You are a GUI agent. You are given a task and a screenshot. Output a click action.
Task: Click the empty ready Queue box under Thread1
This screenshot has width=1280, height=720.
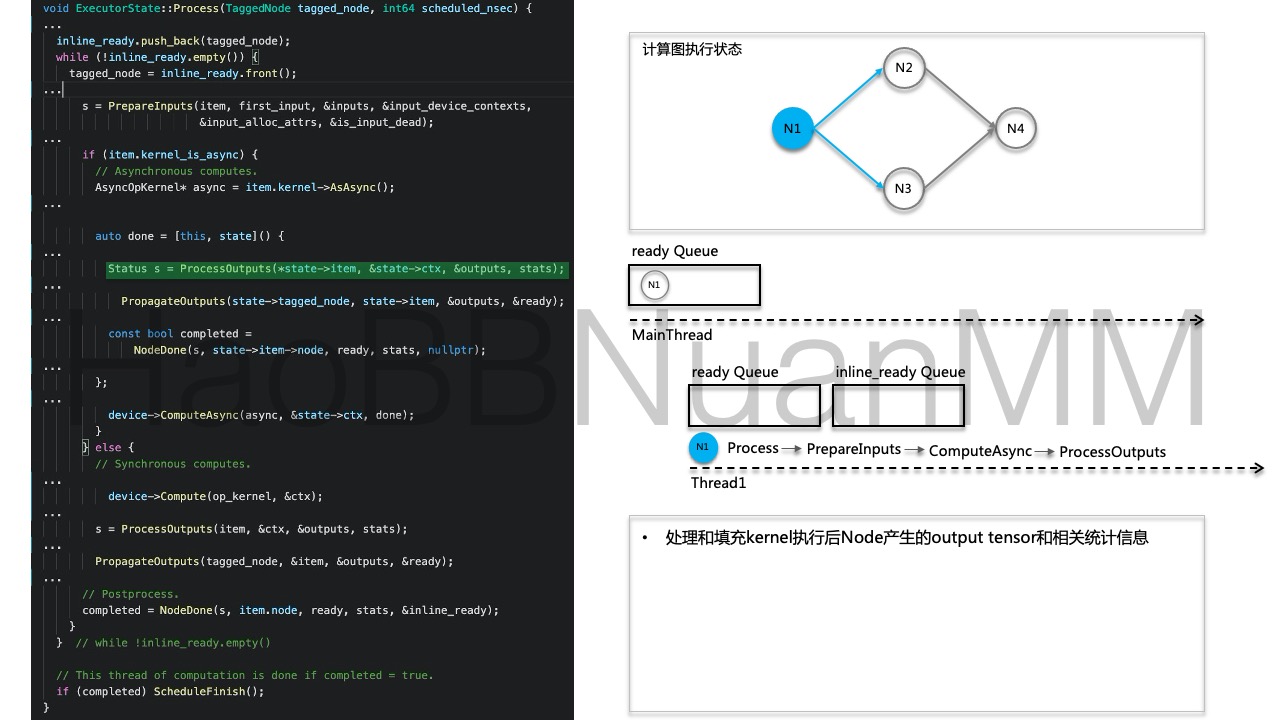point(753,405)
